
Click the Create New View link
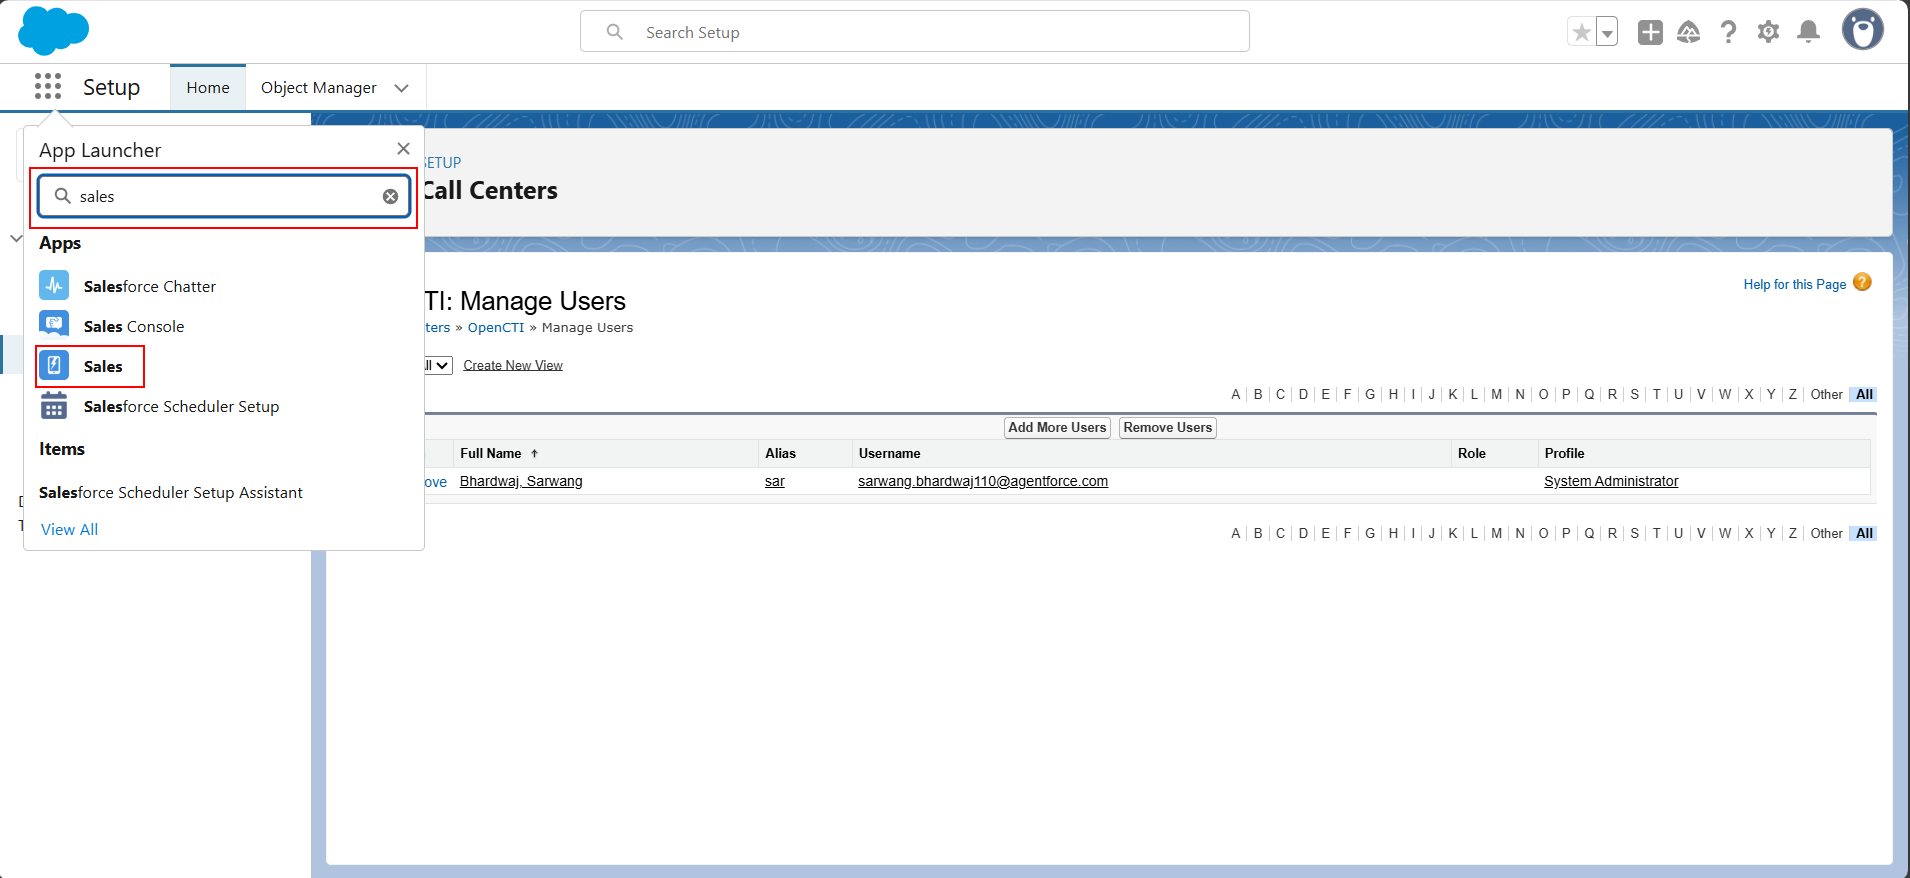pyautogui.click(x=513, y=366)
